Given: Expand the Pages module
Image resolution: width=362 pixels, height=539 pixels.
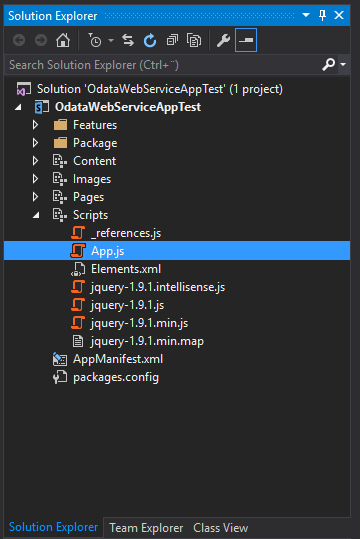Looking at the screenshot, I should pos(35,197).
